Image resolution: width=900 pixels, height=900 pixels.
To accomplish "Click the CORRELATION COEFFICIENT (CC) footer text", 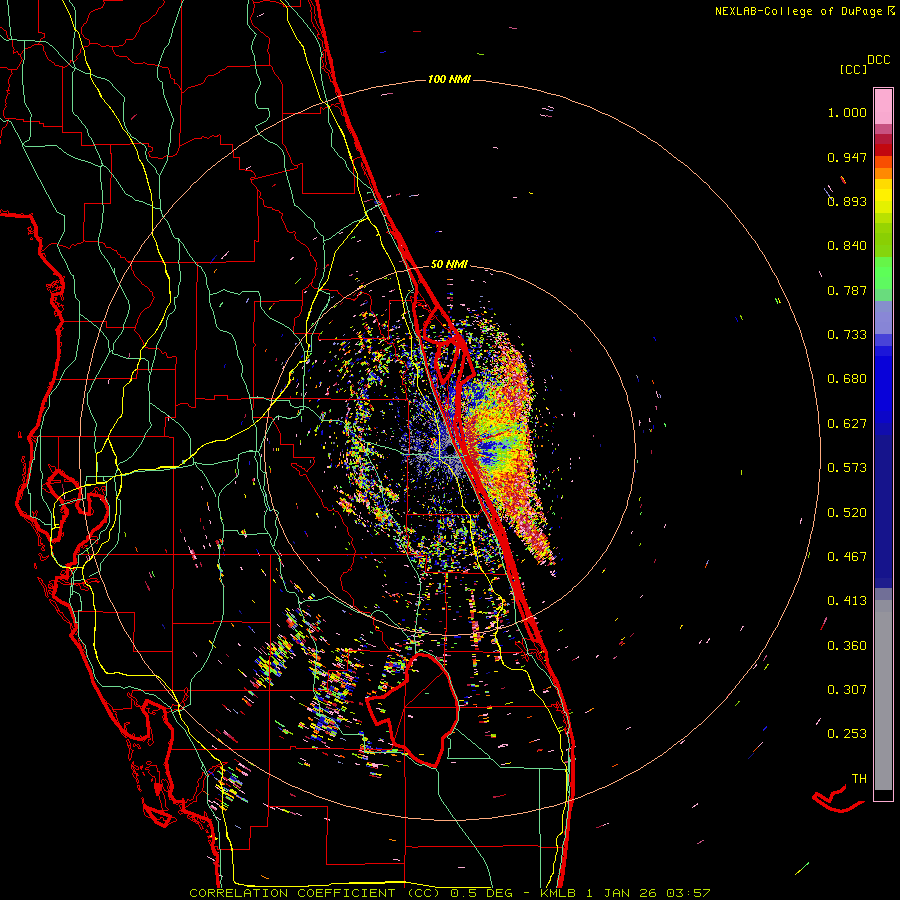I will (x=315, y=893).
